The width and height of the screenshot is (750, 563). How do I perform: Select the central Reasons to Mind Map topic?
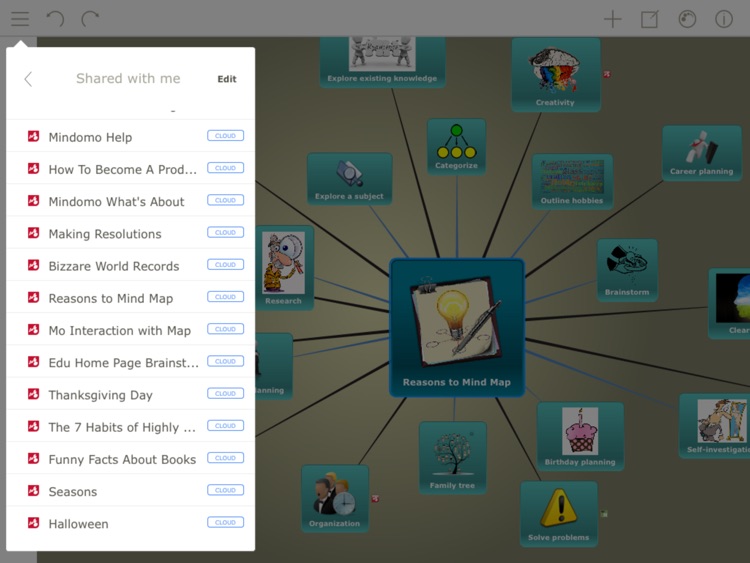pos(457,328)
